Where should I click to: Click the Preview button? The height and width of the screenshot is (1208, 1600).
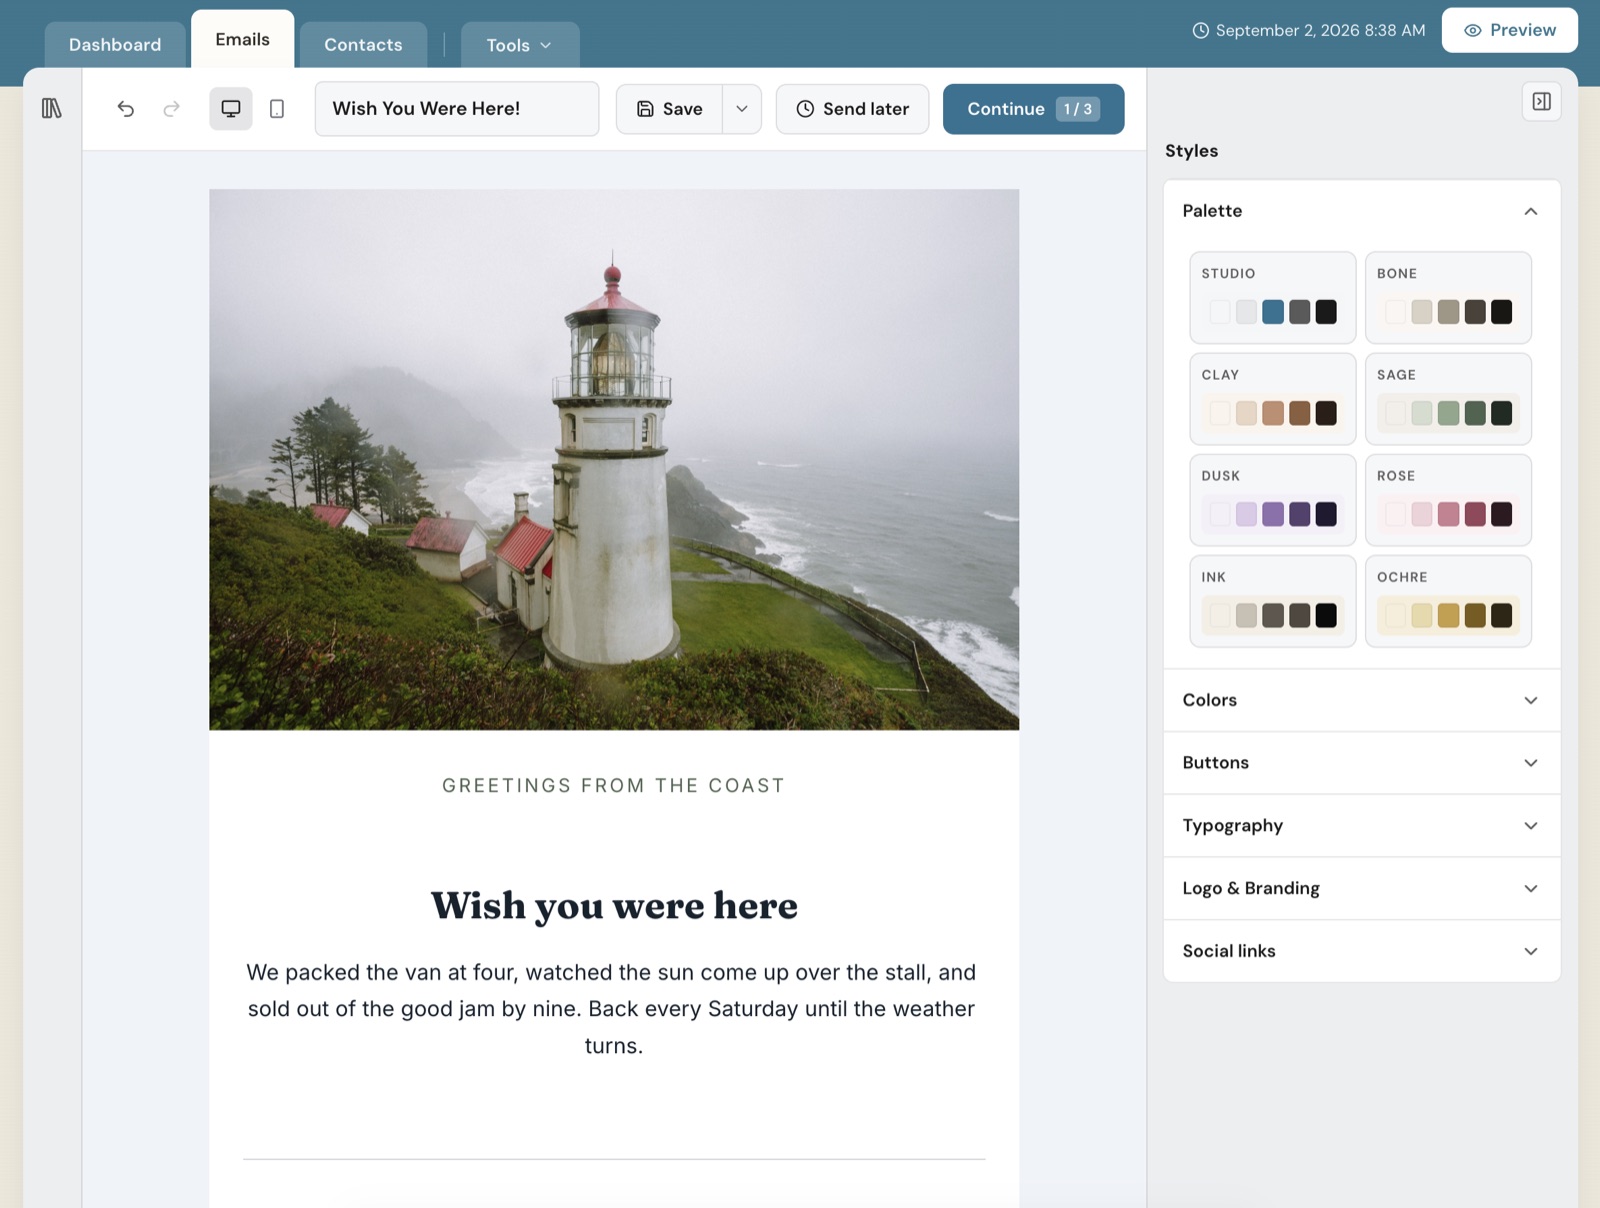(x=1510, y=30)
